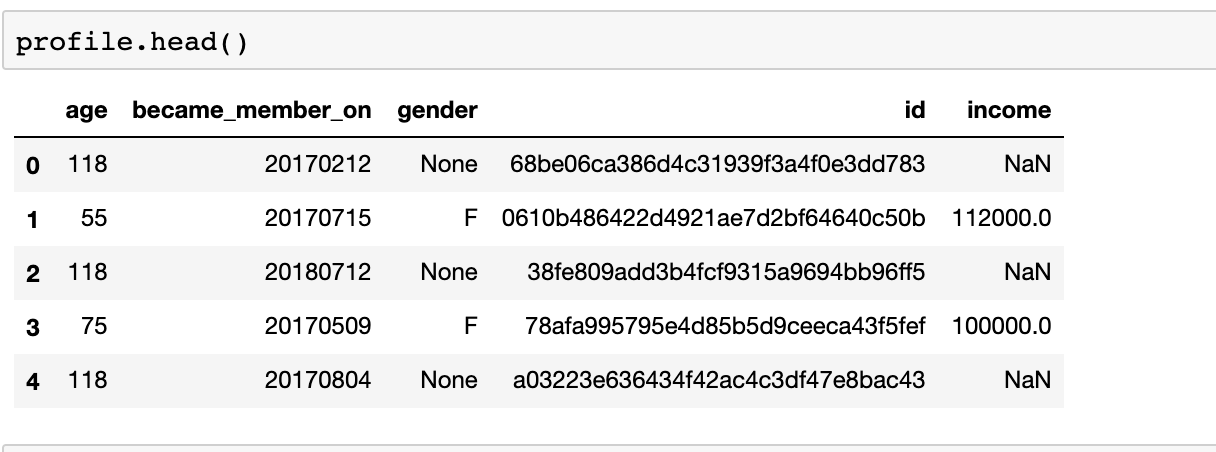Click the age value 55

point(94,219)
